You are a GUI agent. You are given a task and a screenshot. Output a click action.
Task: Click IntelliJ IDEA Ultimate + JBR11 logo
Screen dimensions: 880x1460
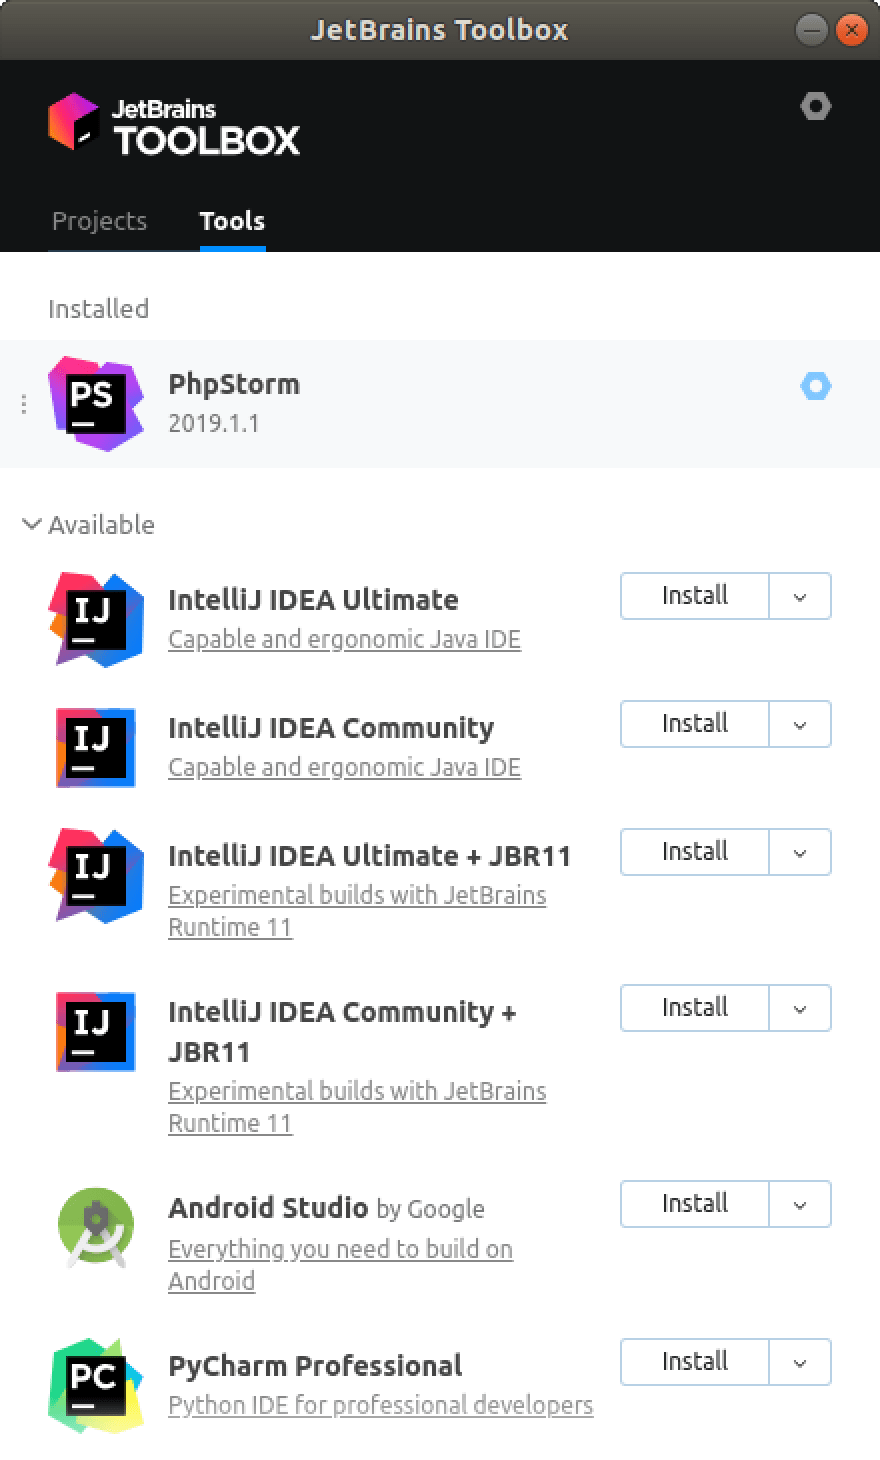[96, 875]
